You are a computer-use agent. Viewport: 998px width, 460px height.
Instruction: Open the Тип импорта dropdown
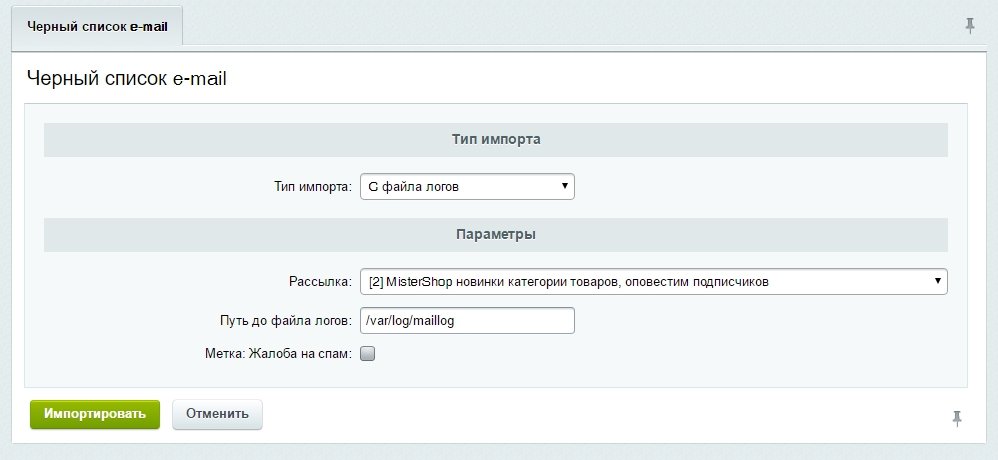click(467, 186)
